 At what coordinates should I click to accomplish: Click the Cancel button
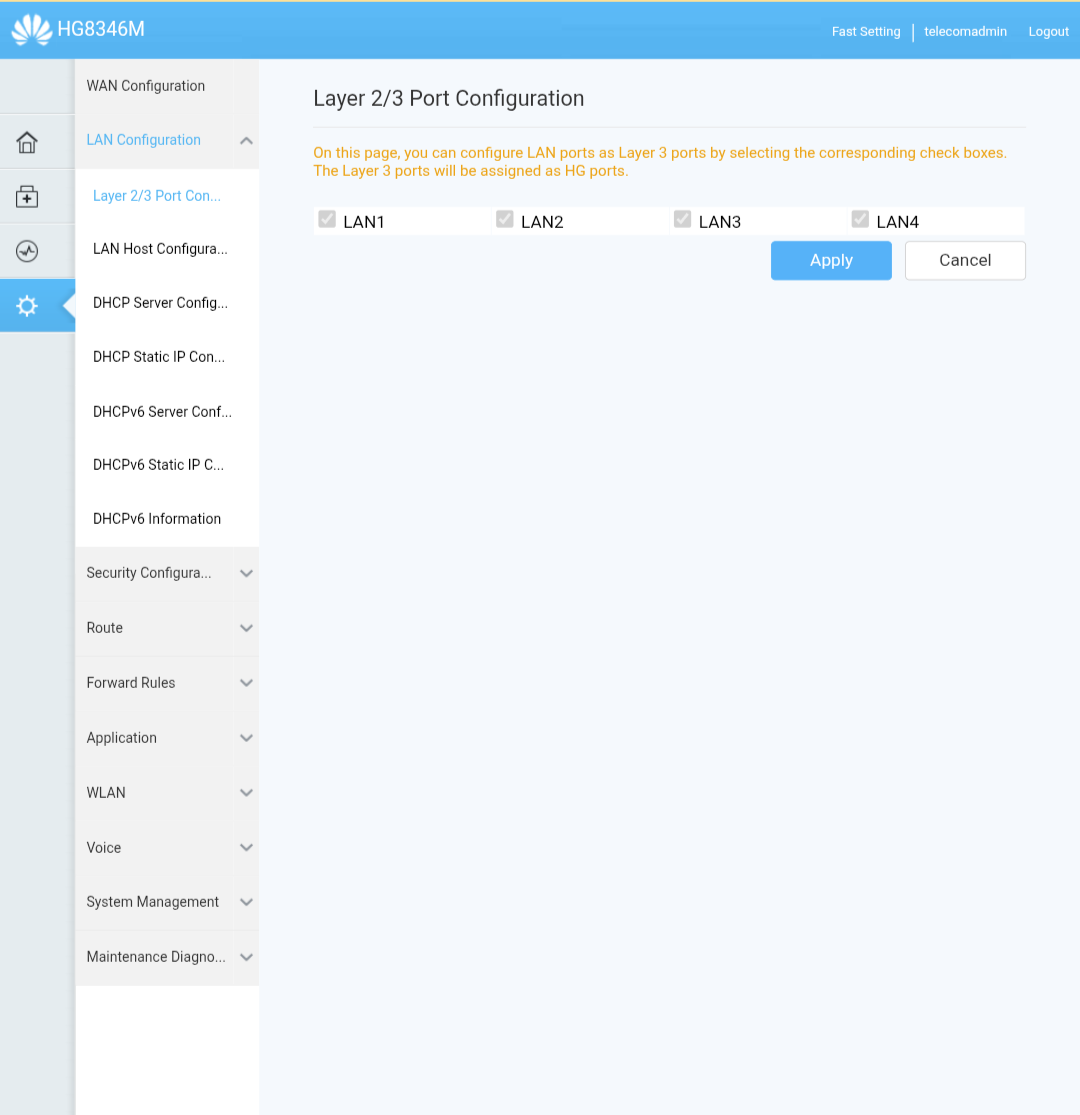[965, 260]
